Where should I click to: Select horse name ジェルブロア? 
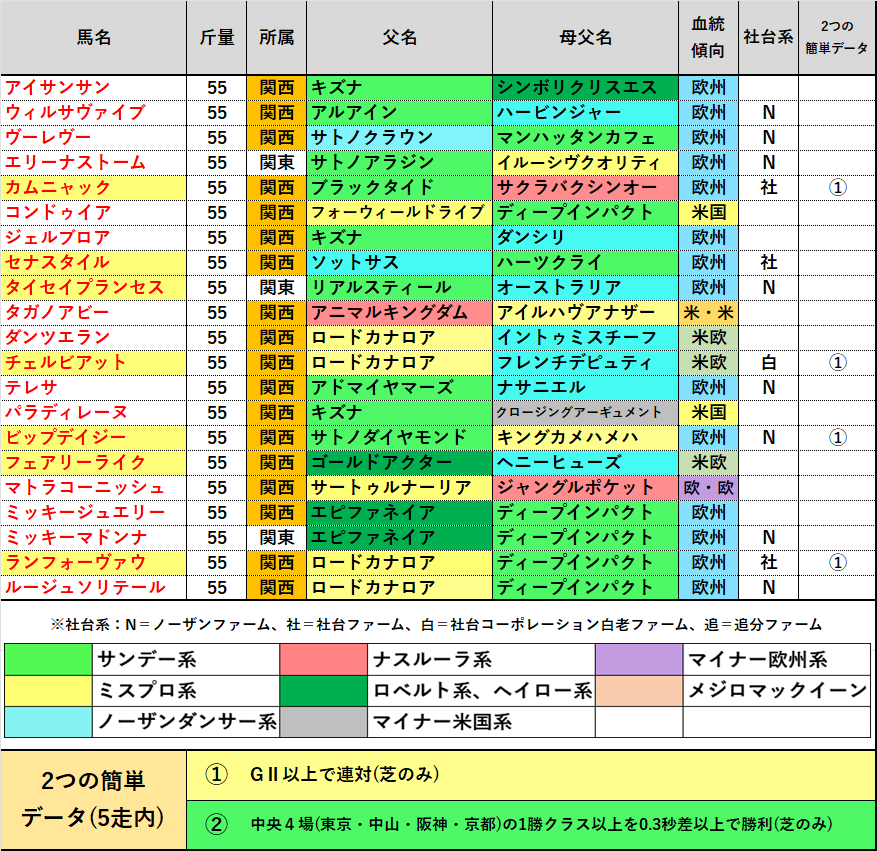(x=93, y=238)
